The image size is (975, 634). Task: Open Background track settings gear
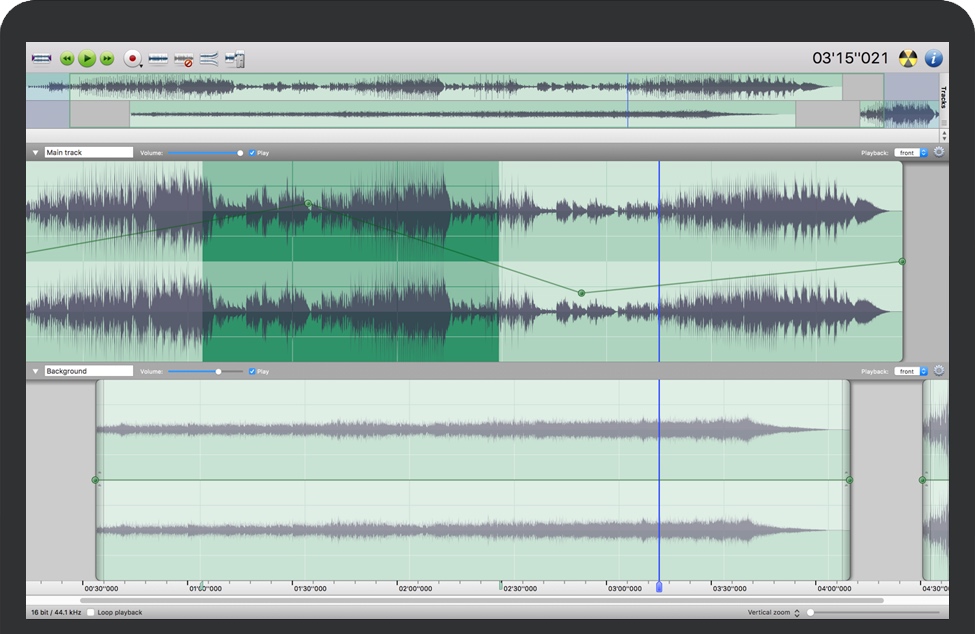click(x=939, y=371)
